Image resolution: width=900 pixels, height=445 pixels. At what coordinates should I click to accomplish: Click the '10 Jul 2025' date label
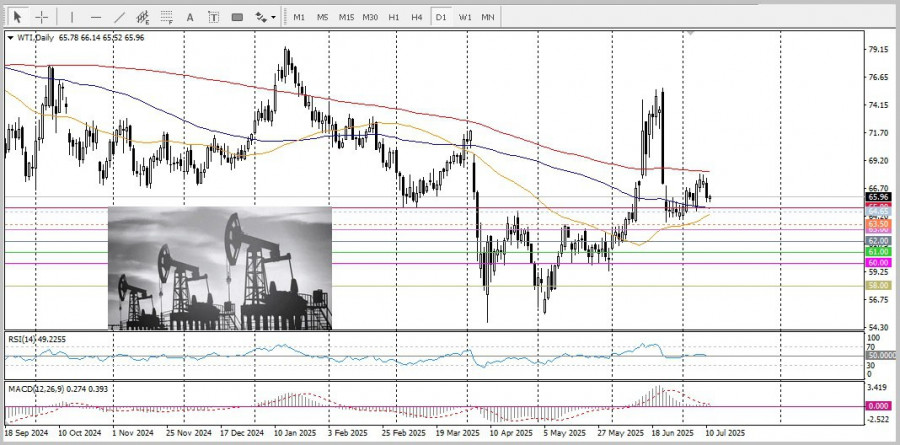point(724,432)
